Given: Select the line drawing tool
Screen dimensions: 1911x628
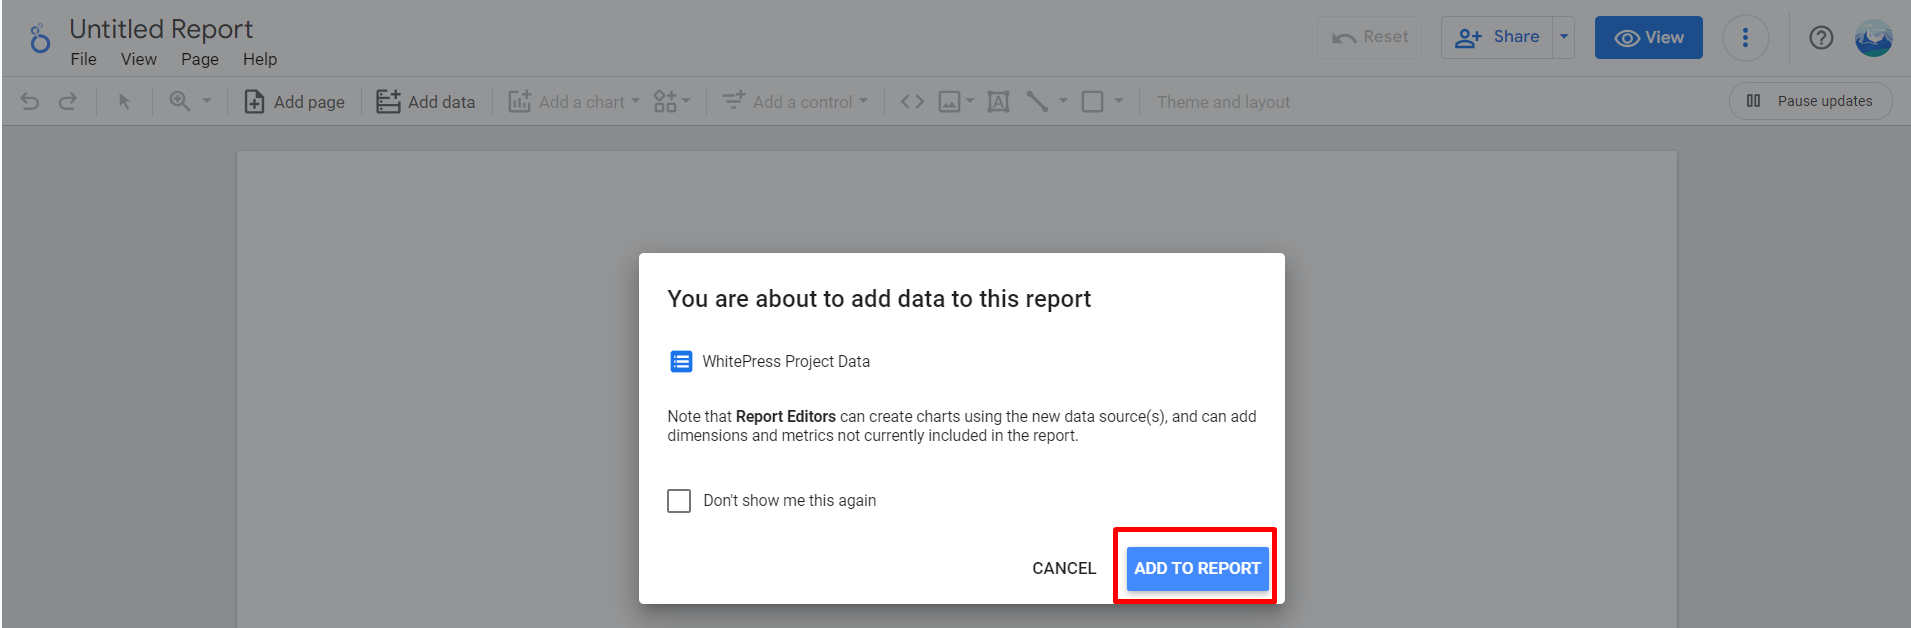Looking at the screenshot, I should tap(1038, 102).
